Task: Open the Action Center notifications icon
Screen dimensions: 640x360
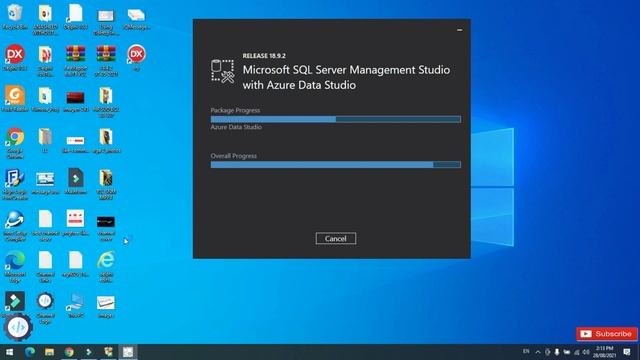Action: 627,352
